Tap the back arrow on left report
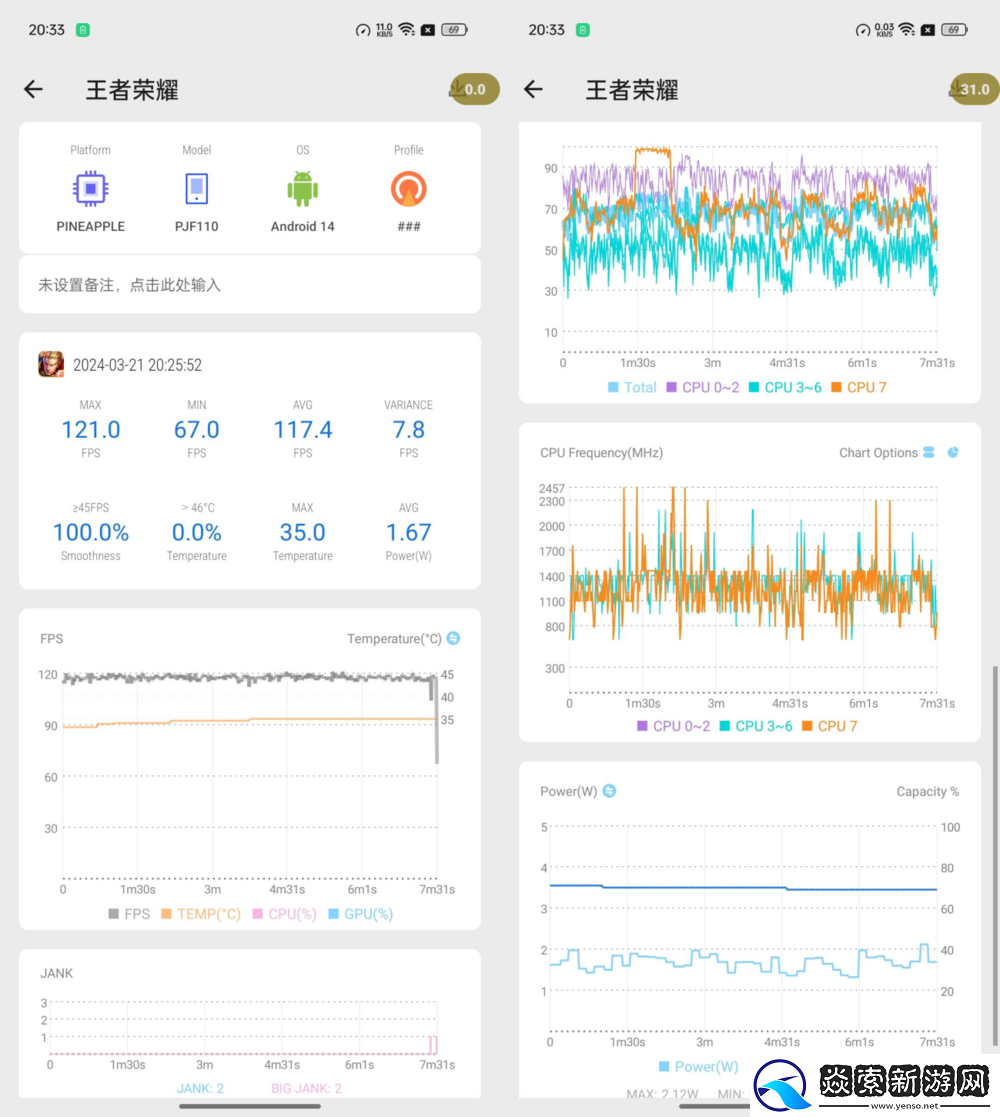The image size is (1000, 1117). click(x=33, y=89)
